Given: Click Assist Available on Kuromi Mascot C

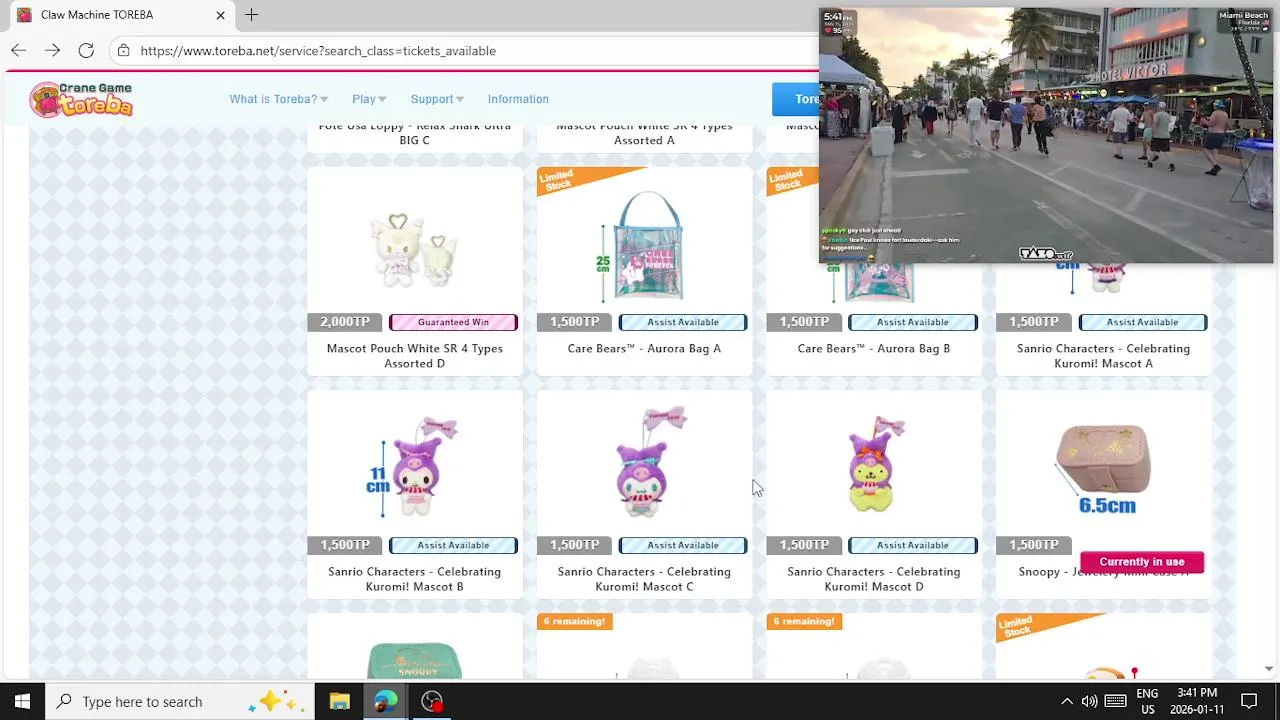Looking at the screenshot, I should (683, 545).
